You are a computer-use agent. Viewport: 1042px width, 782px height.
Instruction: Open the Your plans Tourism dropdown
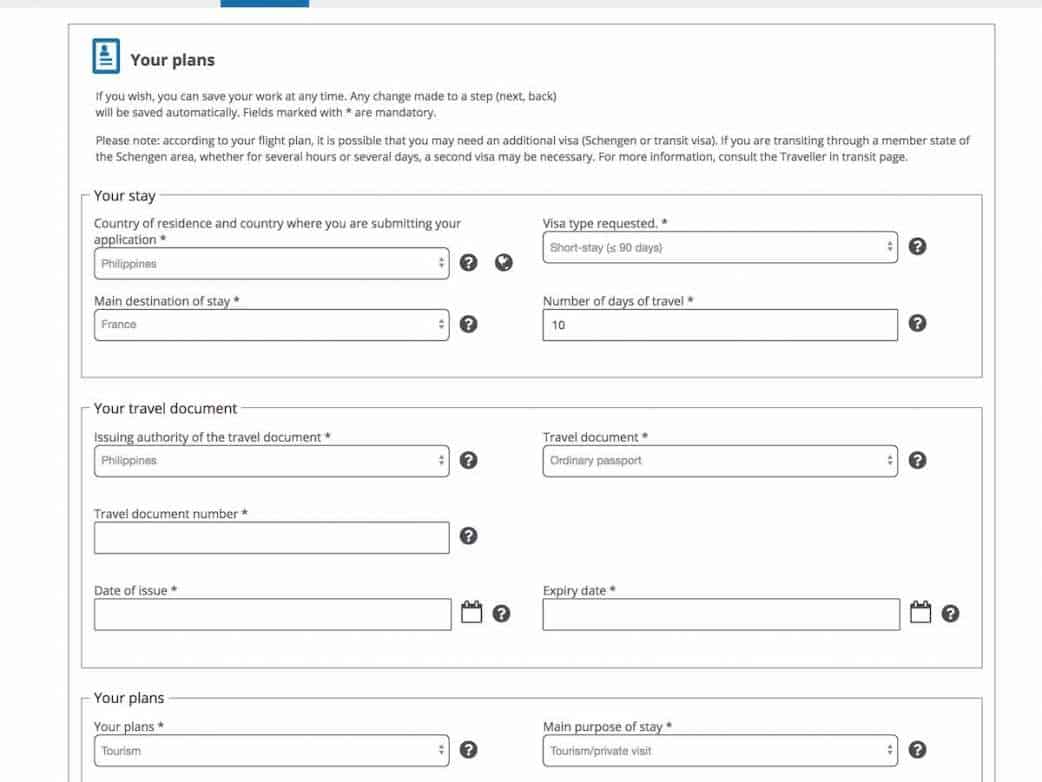(271, 751)
